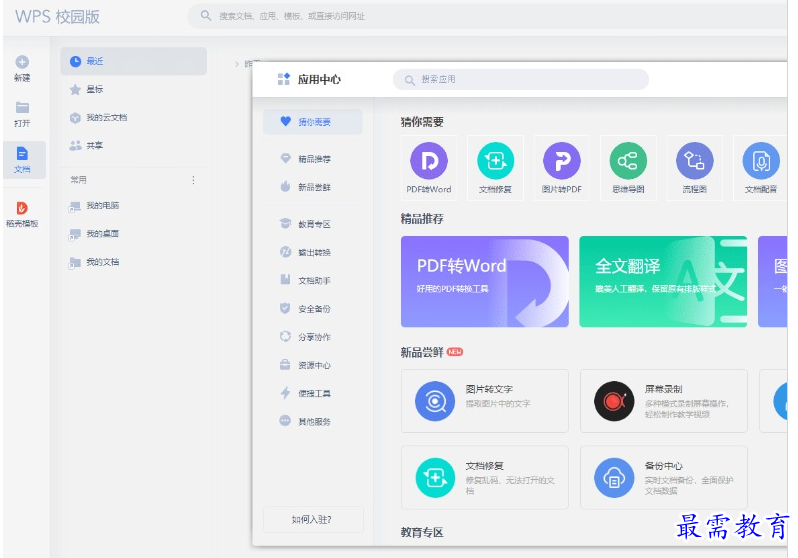Open the 全文翻译 green banner

click(663, 282)
